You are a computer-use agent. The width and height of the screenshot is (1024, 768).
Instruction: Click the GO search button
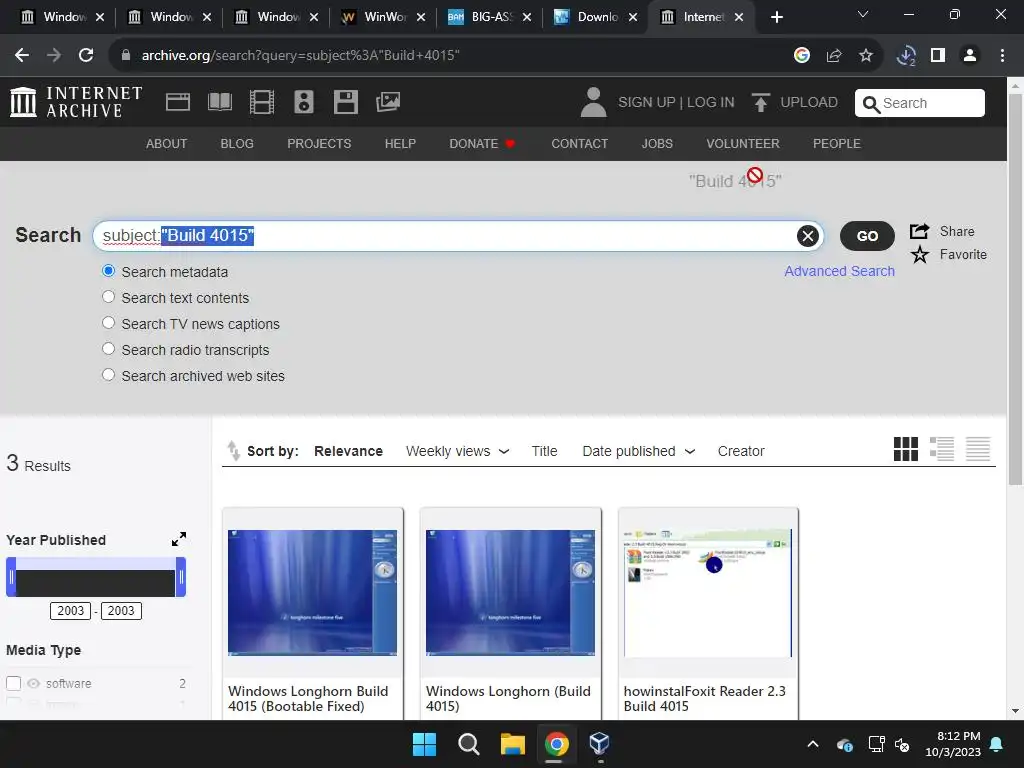tap(867, 236)
